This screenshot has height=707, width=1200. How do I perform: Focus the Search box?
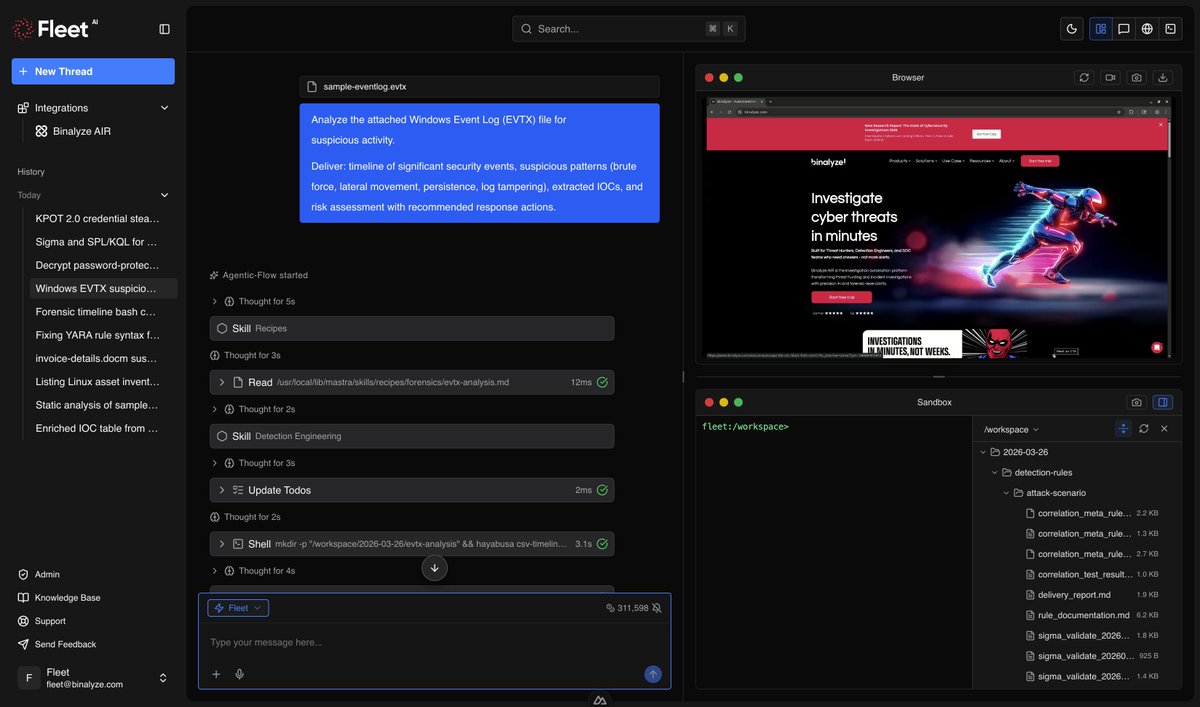629,29
